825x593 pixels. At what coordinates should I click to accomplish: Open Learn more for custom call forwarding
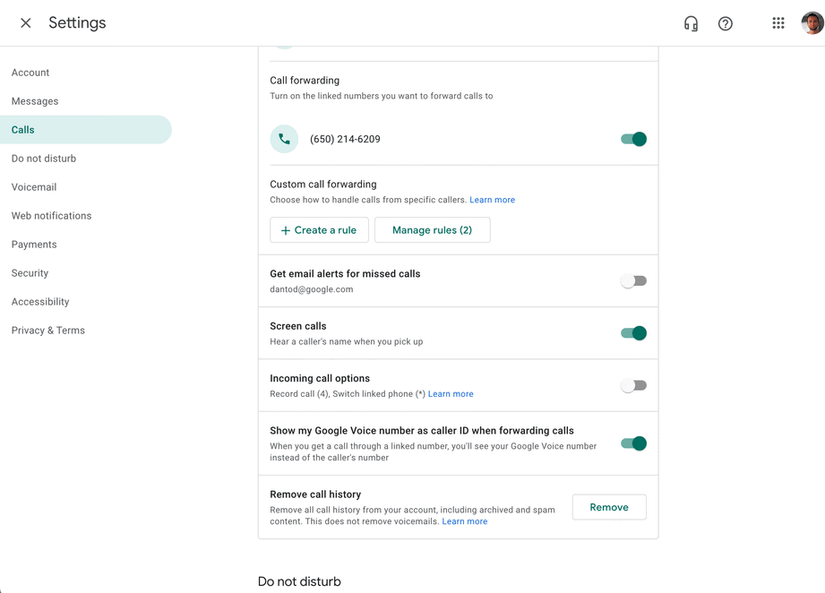click(x=492, y=200)
